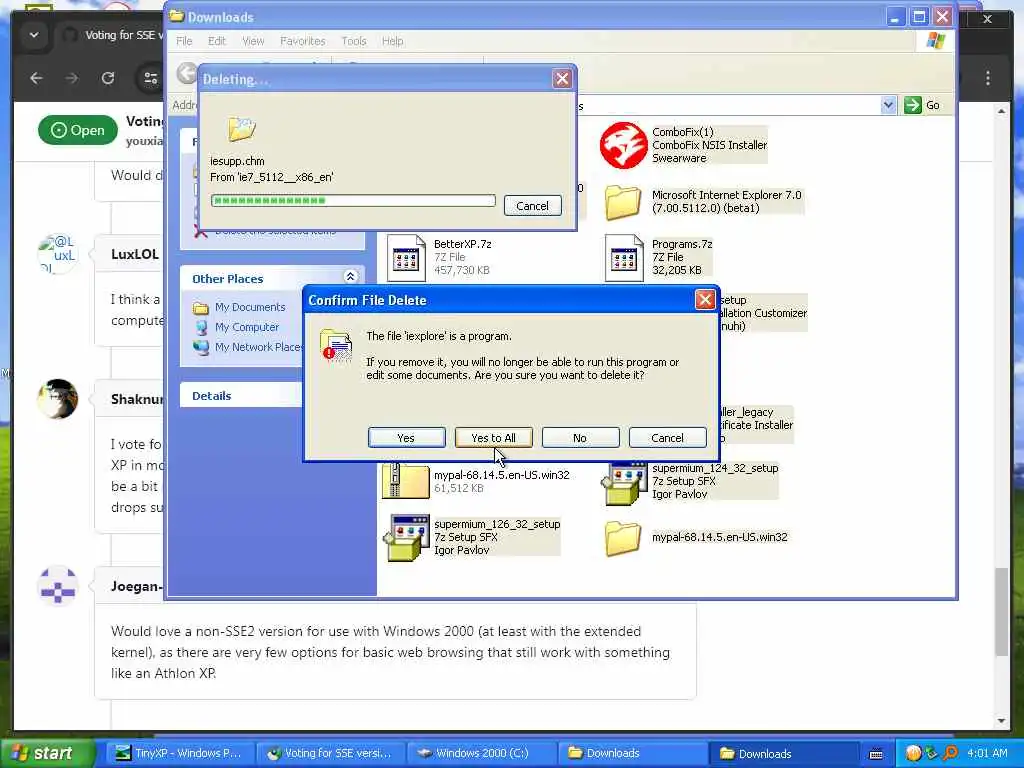The width and height of the screenshot is (1024, 768).
Task: Cancel the Deleting progress dialog
Action: (x=532, y=206)
